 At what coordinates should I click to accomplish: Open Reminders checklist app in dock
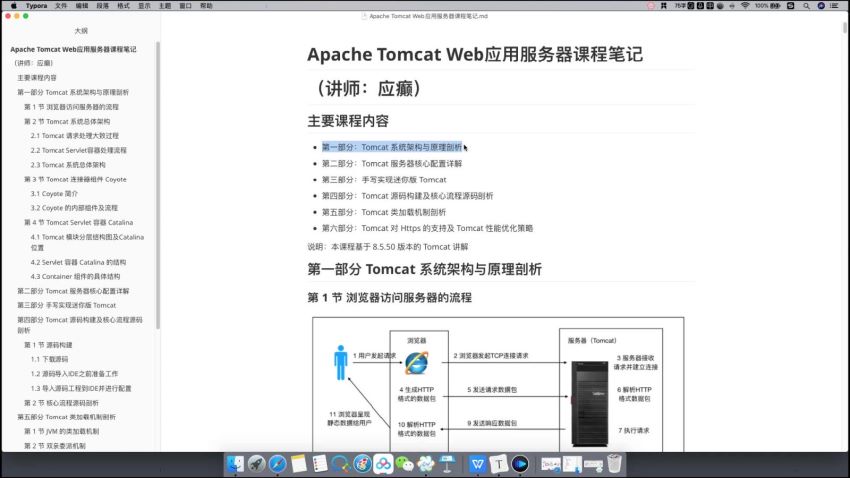320,464
